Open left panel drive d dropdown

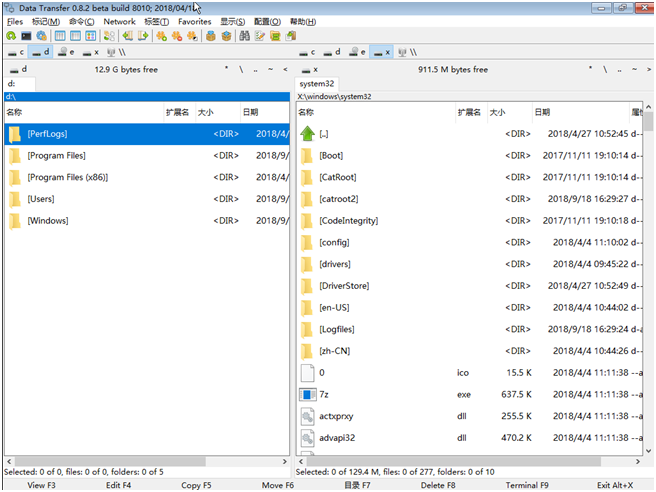pyautogui.click(x=18, y=70)
